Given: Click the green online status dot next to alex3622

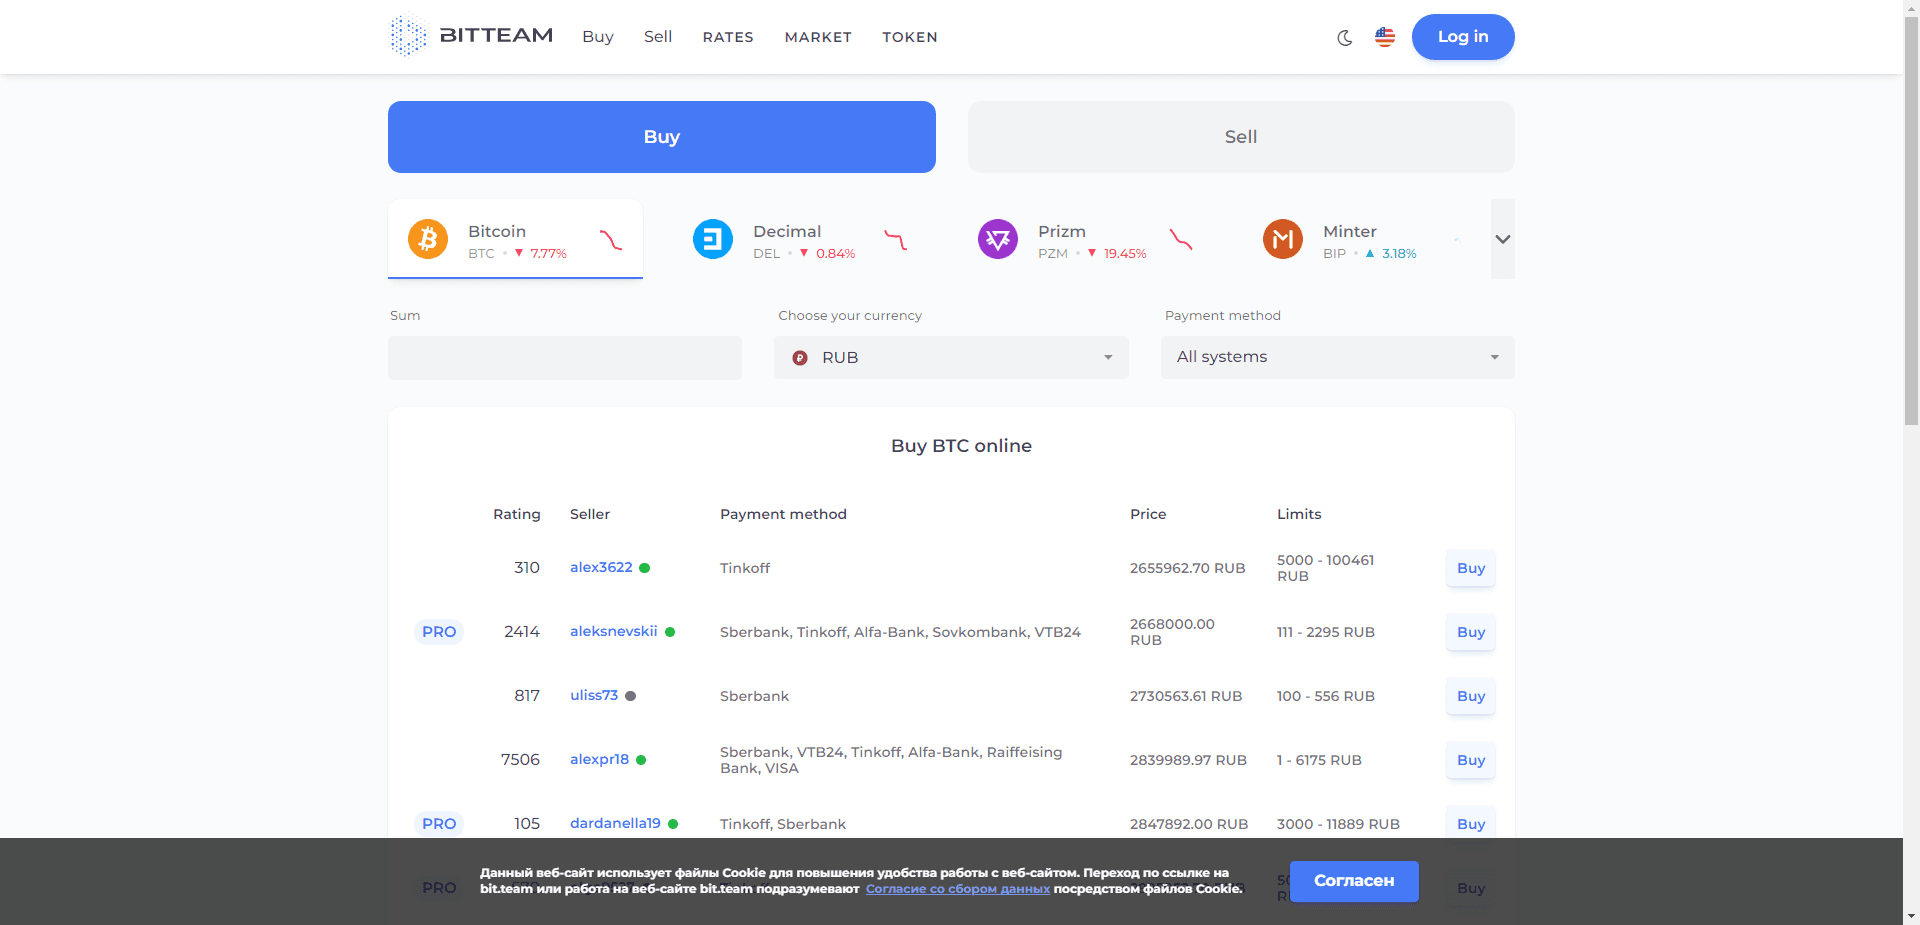Looking at the screenshot, I should coord(645,568).
